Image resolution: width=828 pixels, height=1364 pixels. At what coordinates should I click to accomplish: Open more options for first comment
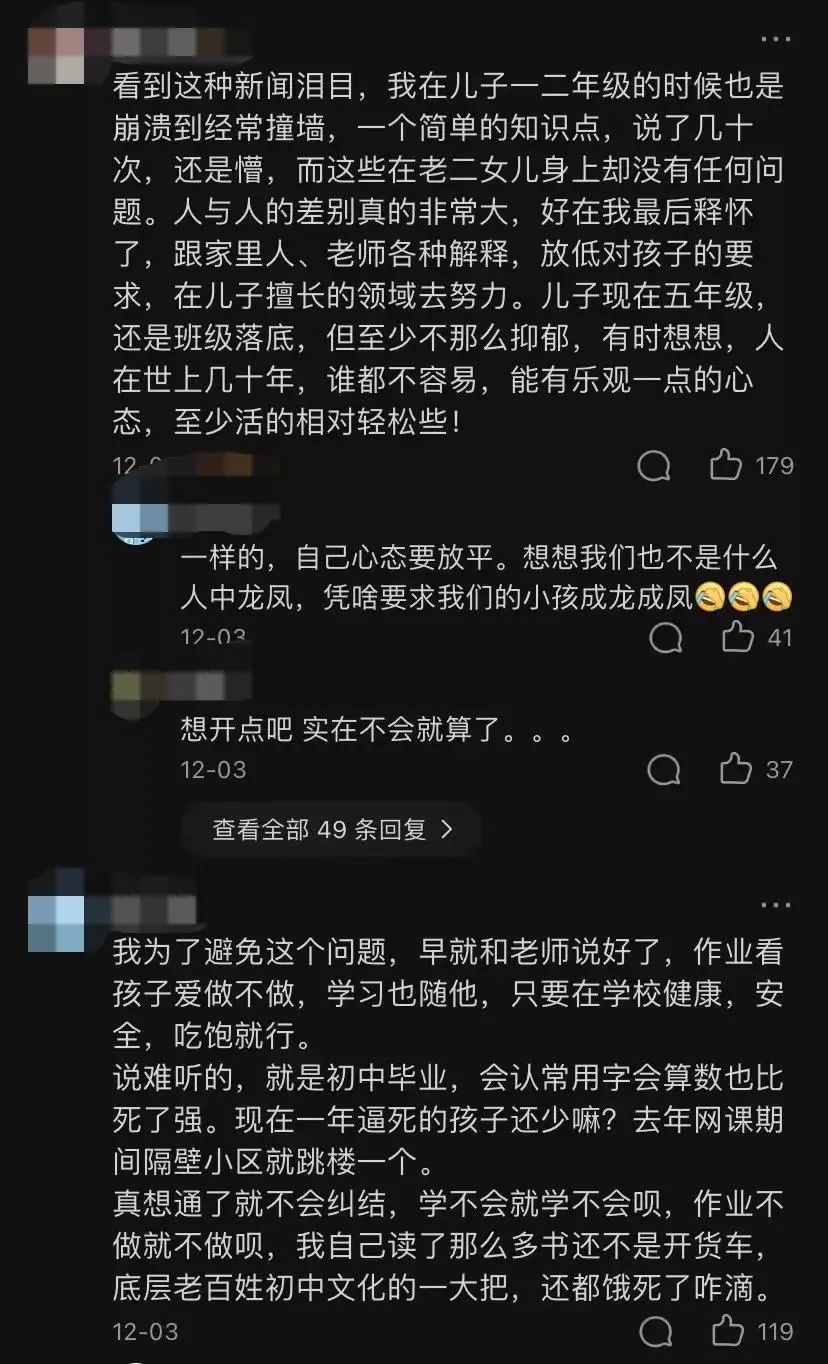tap(776, 40)
